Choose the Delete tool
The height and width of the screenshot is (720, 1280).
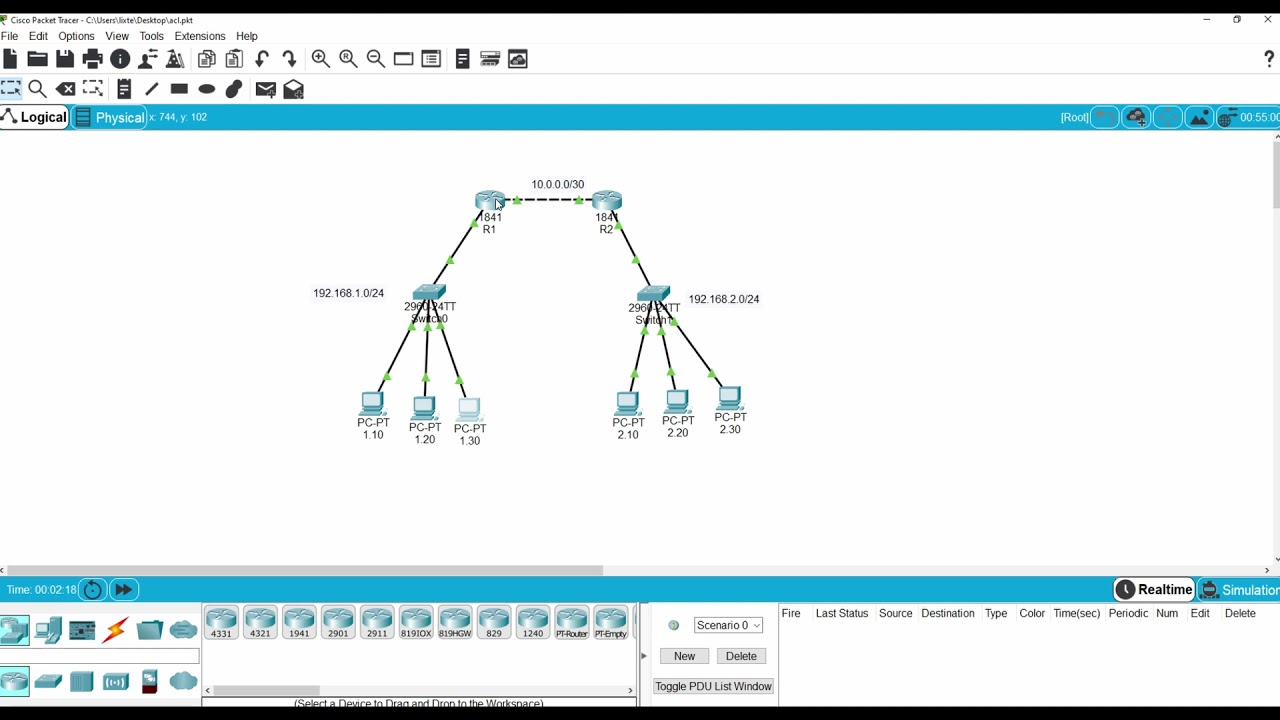click(x=65, y=89)
